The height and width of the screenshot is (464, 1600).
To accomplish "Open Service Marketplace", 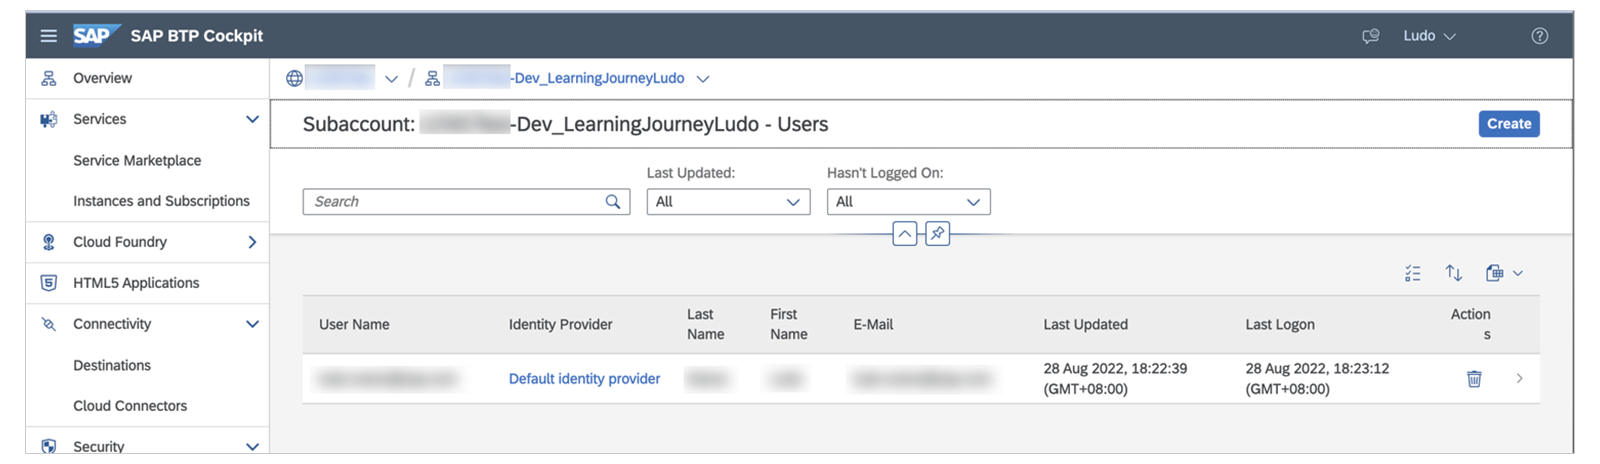I will coord(137,160).
